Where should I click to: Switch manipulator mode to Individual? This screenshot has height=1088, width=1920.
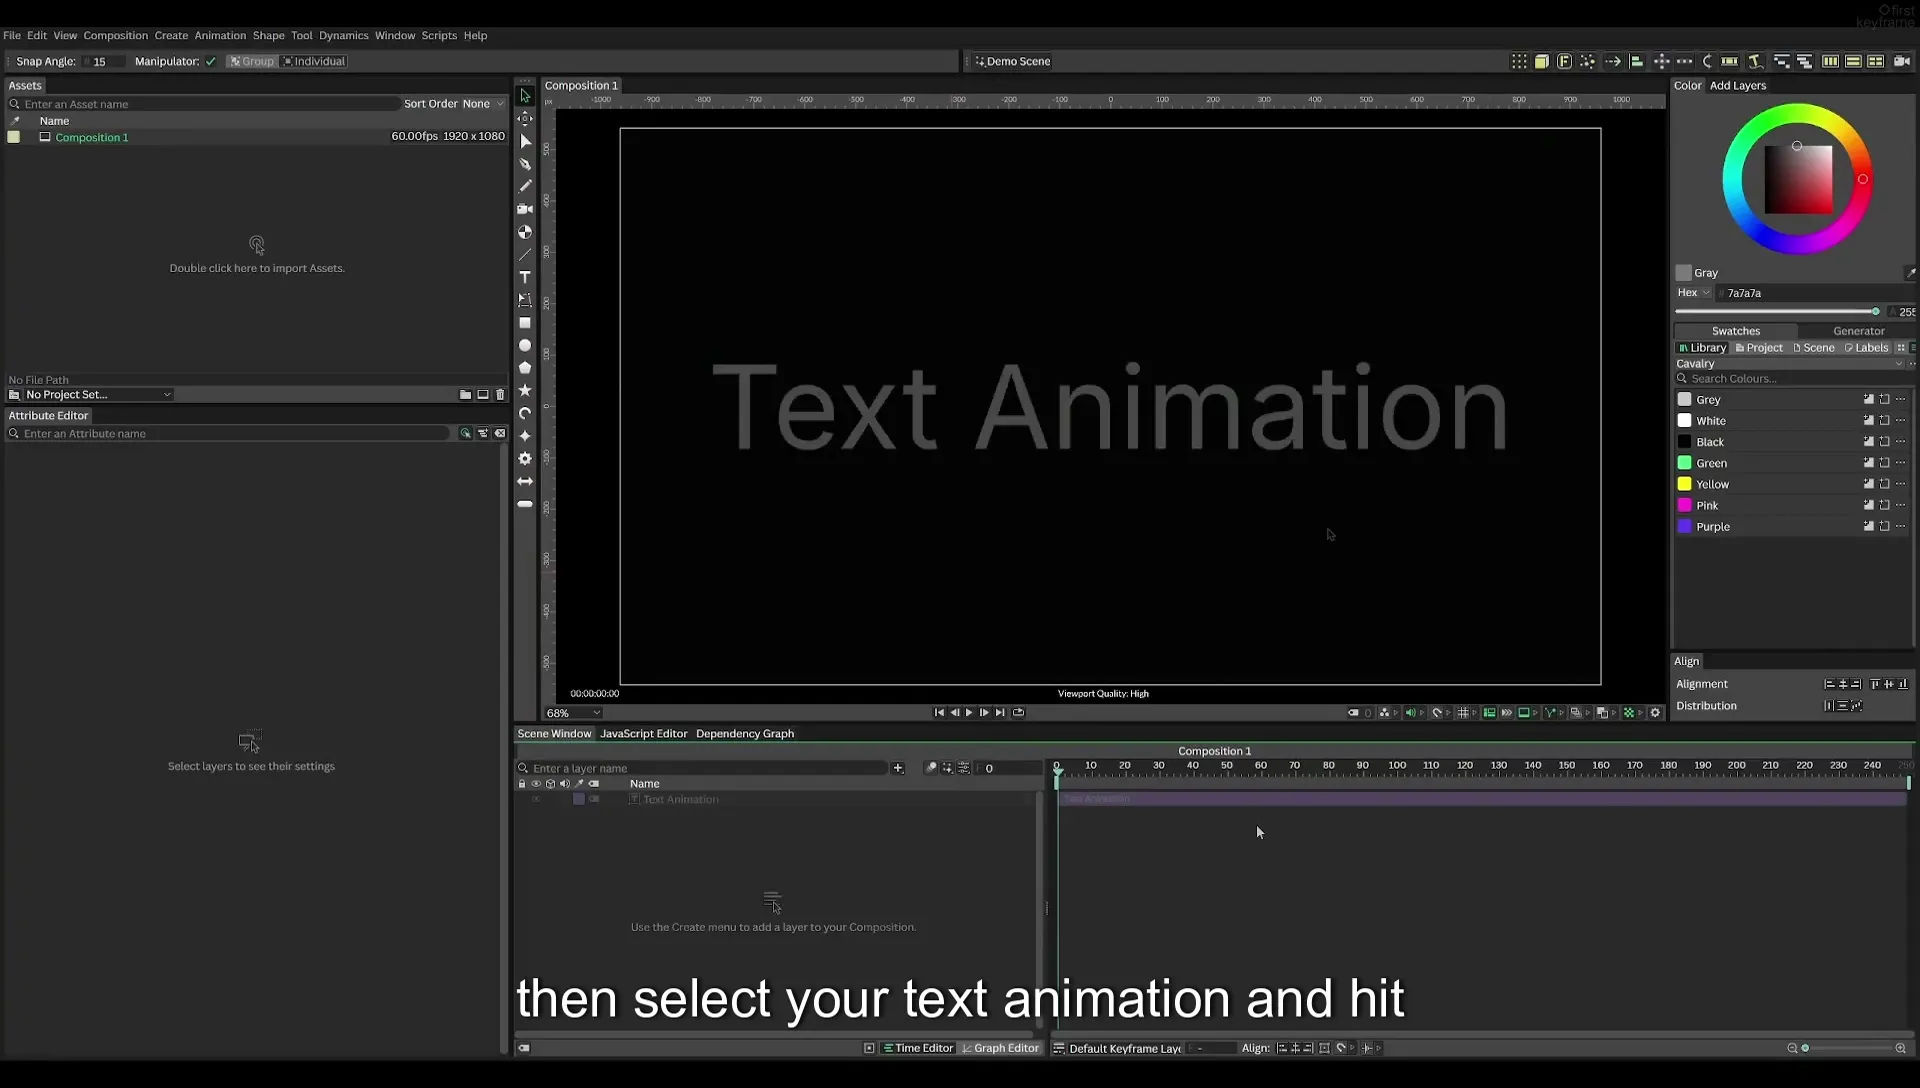click(314, 62)
